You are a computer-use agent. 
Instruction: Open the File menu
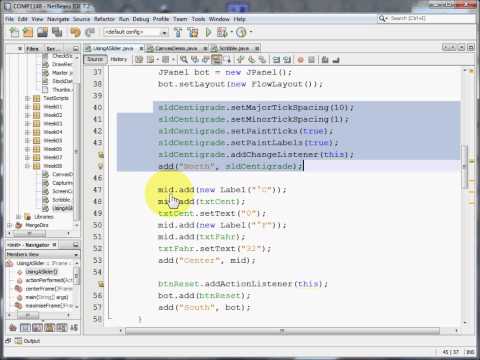(x=9, y=19)
